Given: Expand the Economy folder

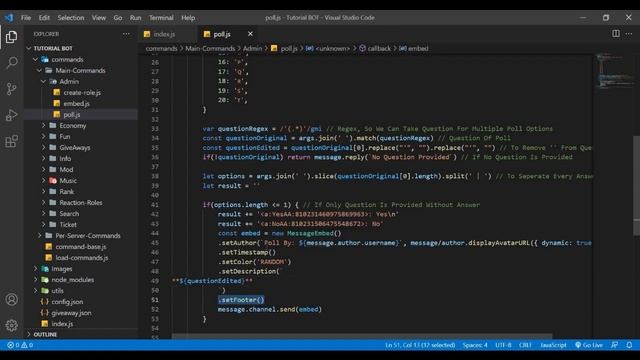Looking at the screenshot, I should [73, 125].
